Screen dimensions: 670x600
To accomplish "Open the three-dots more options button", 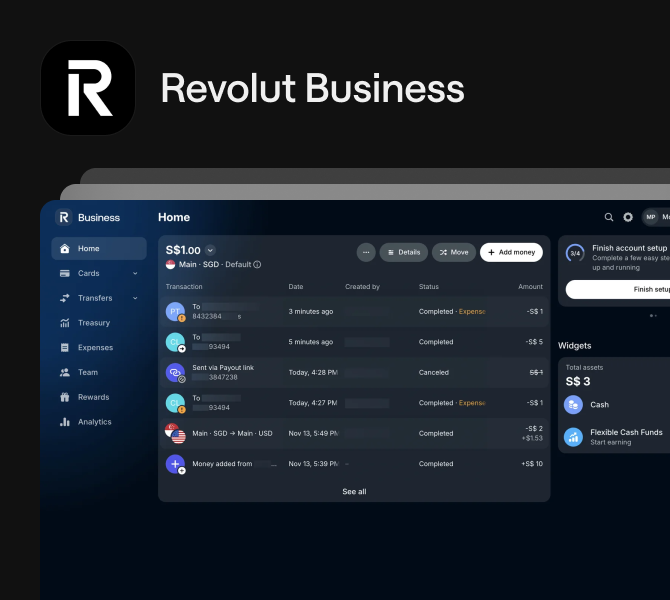I will click(366, 253).
